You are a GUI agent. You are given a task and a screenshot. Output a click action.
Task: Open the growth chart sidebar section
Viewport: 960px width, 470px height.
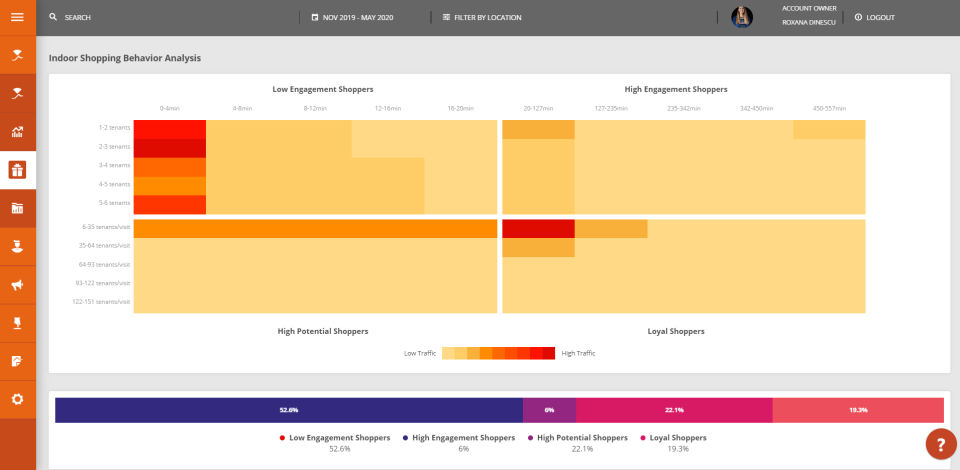click(17, 132)
